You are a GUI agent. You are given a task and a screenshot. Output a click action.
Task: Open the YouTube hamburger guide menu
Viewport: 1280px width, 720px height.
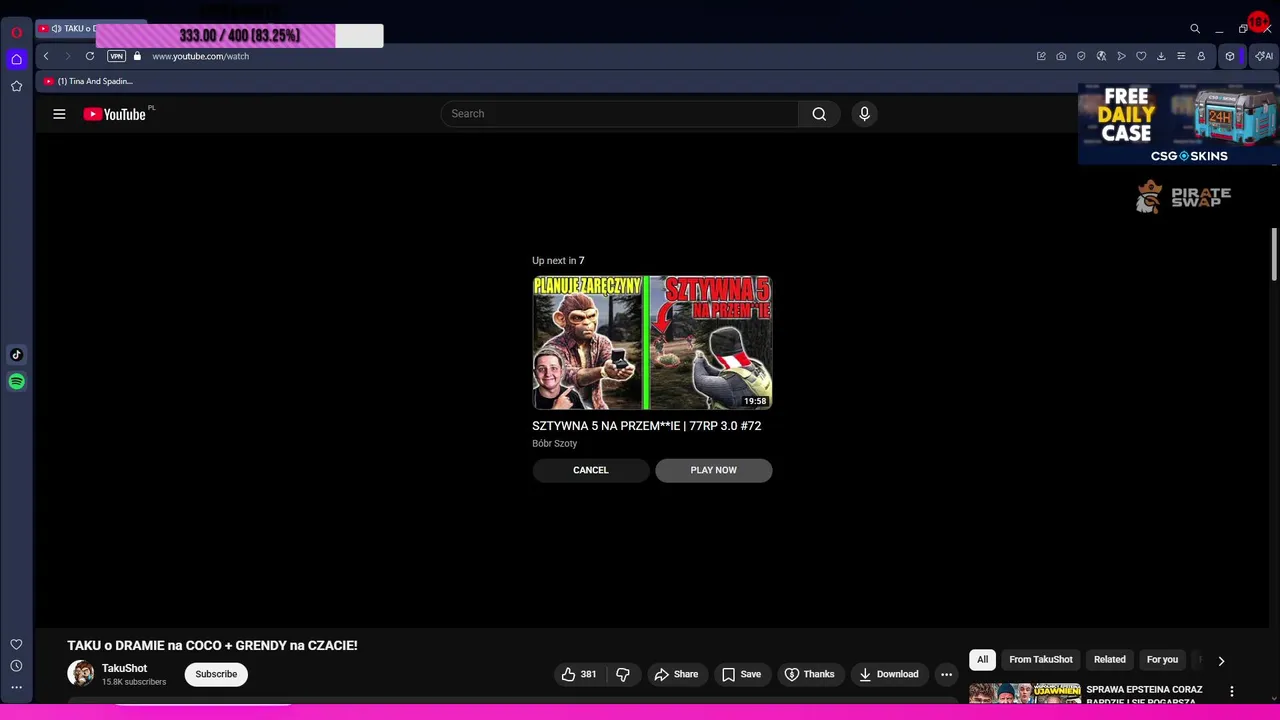(59, 114)
